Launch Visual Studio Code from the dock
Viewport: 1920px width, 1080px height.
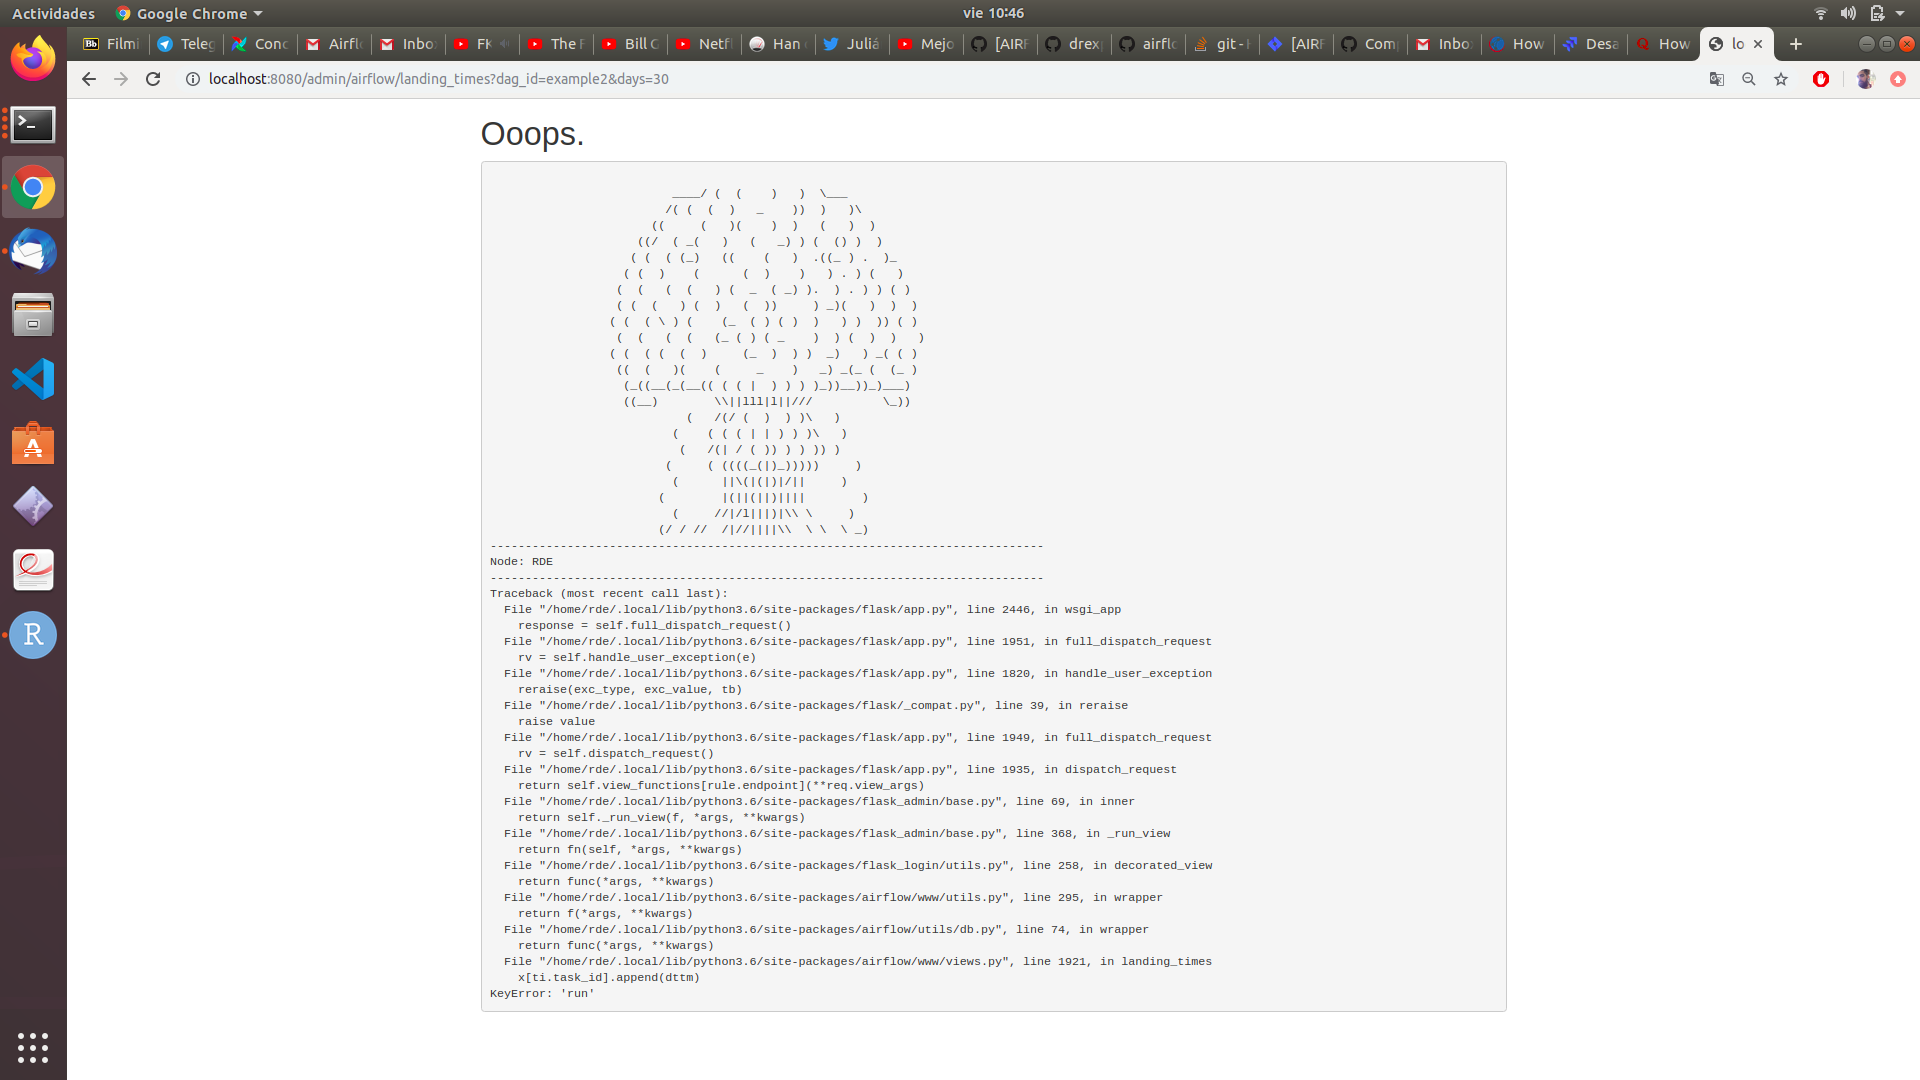(33, 379)
